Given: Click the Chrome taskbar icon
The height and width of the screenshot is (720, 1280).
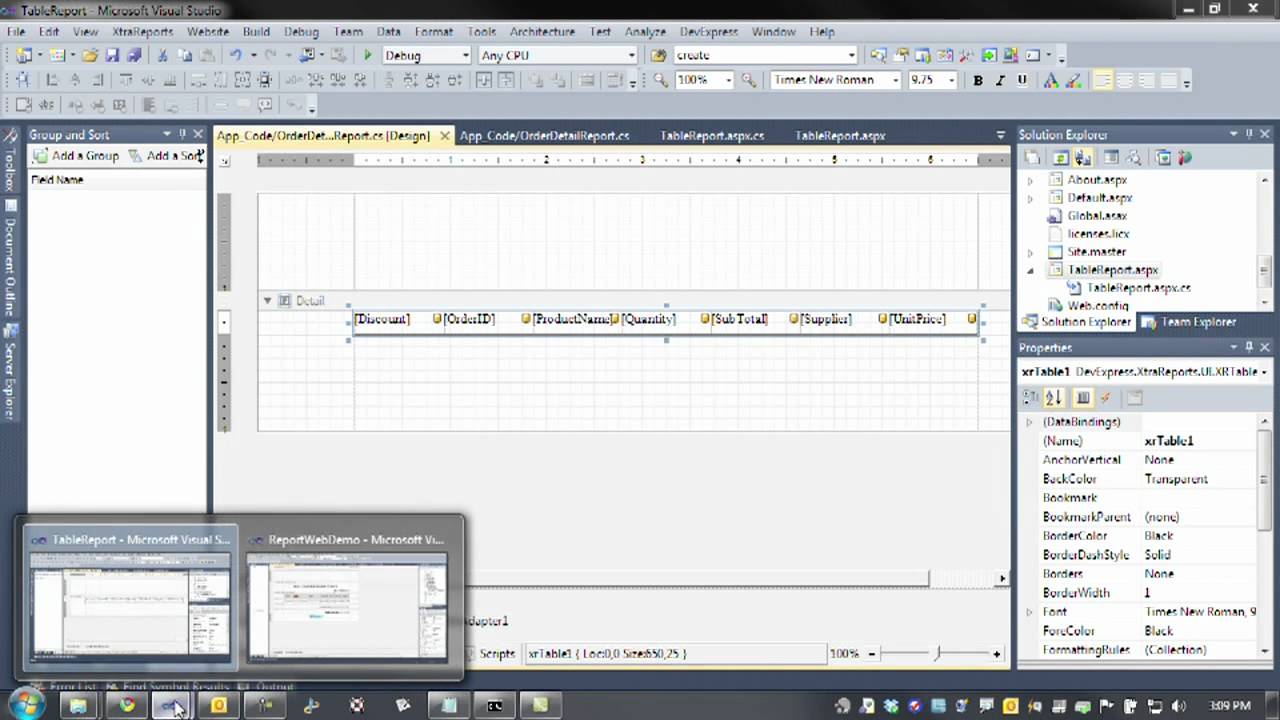Looking at the screenshot, I should pos(127,705).
